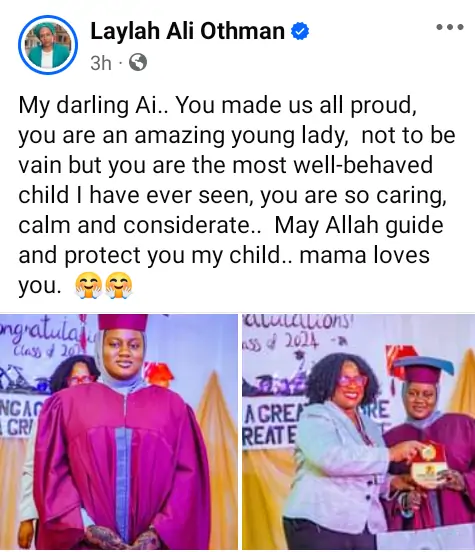Click the Congratulations banner in left photo
475x552 pixels.
point(42,331)
